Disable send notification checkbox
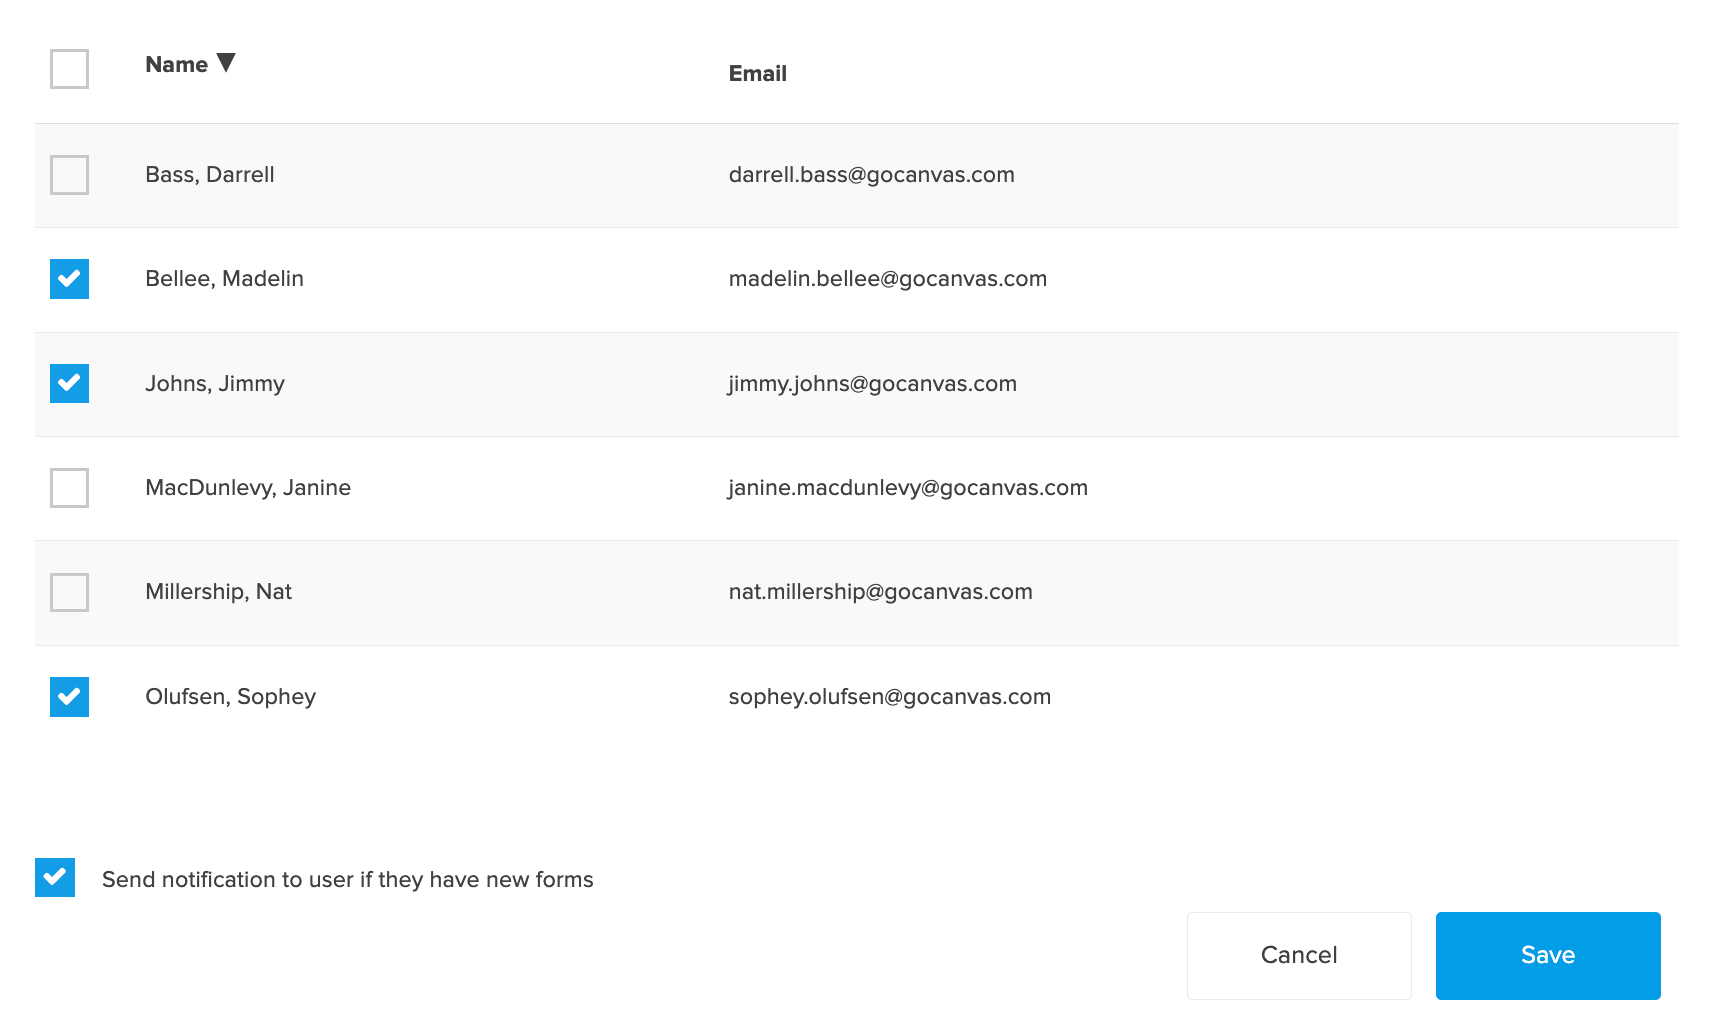 pos(55,878)
